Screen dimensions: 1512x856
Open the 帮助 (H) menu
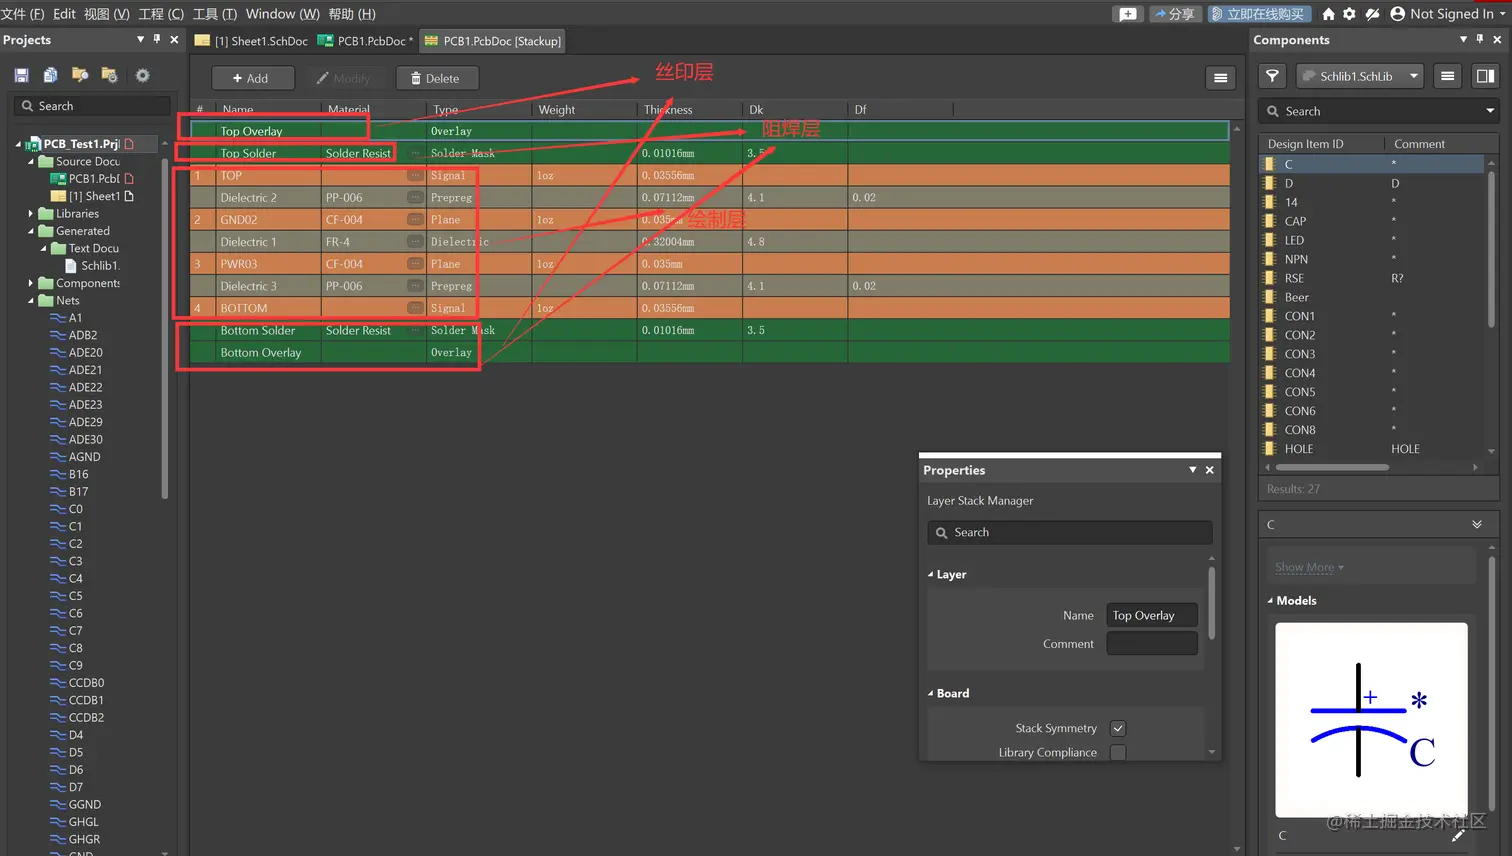(x=352, y=14)
